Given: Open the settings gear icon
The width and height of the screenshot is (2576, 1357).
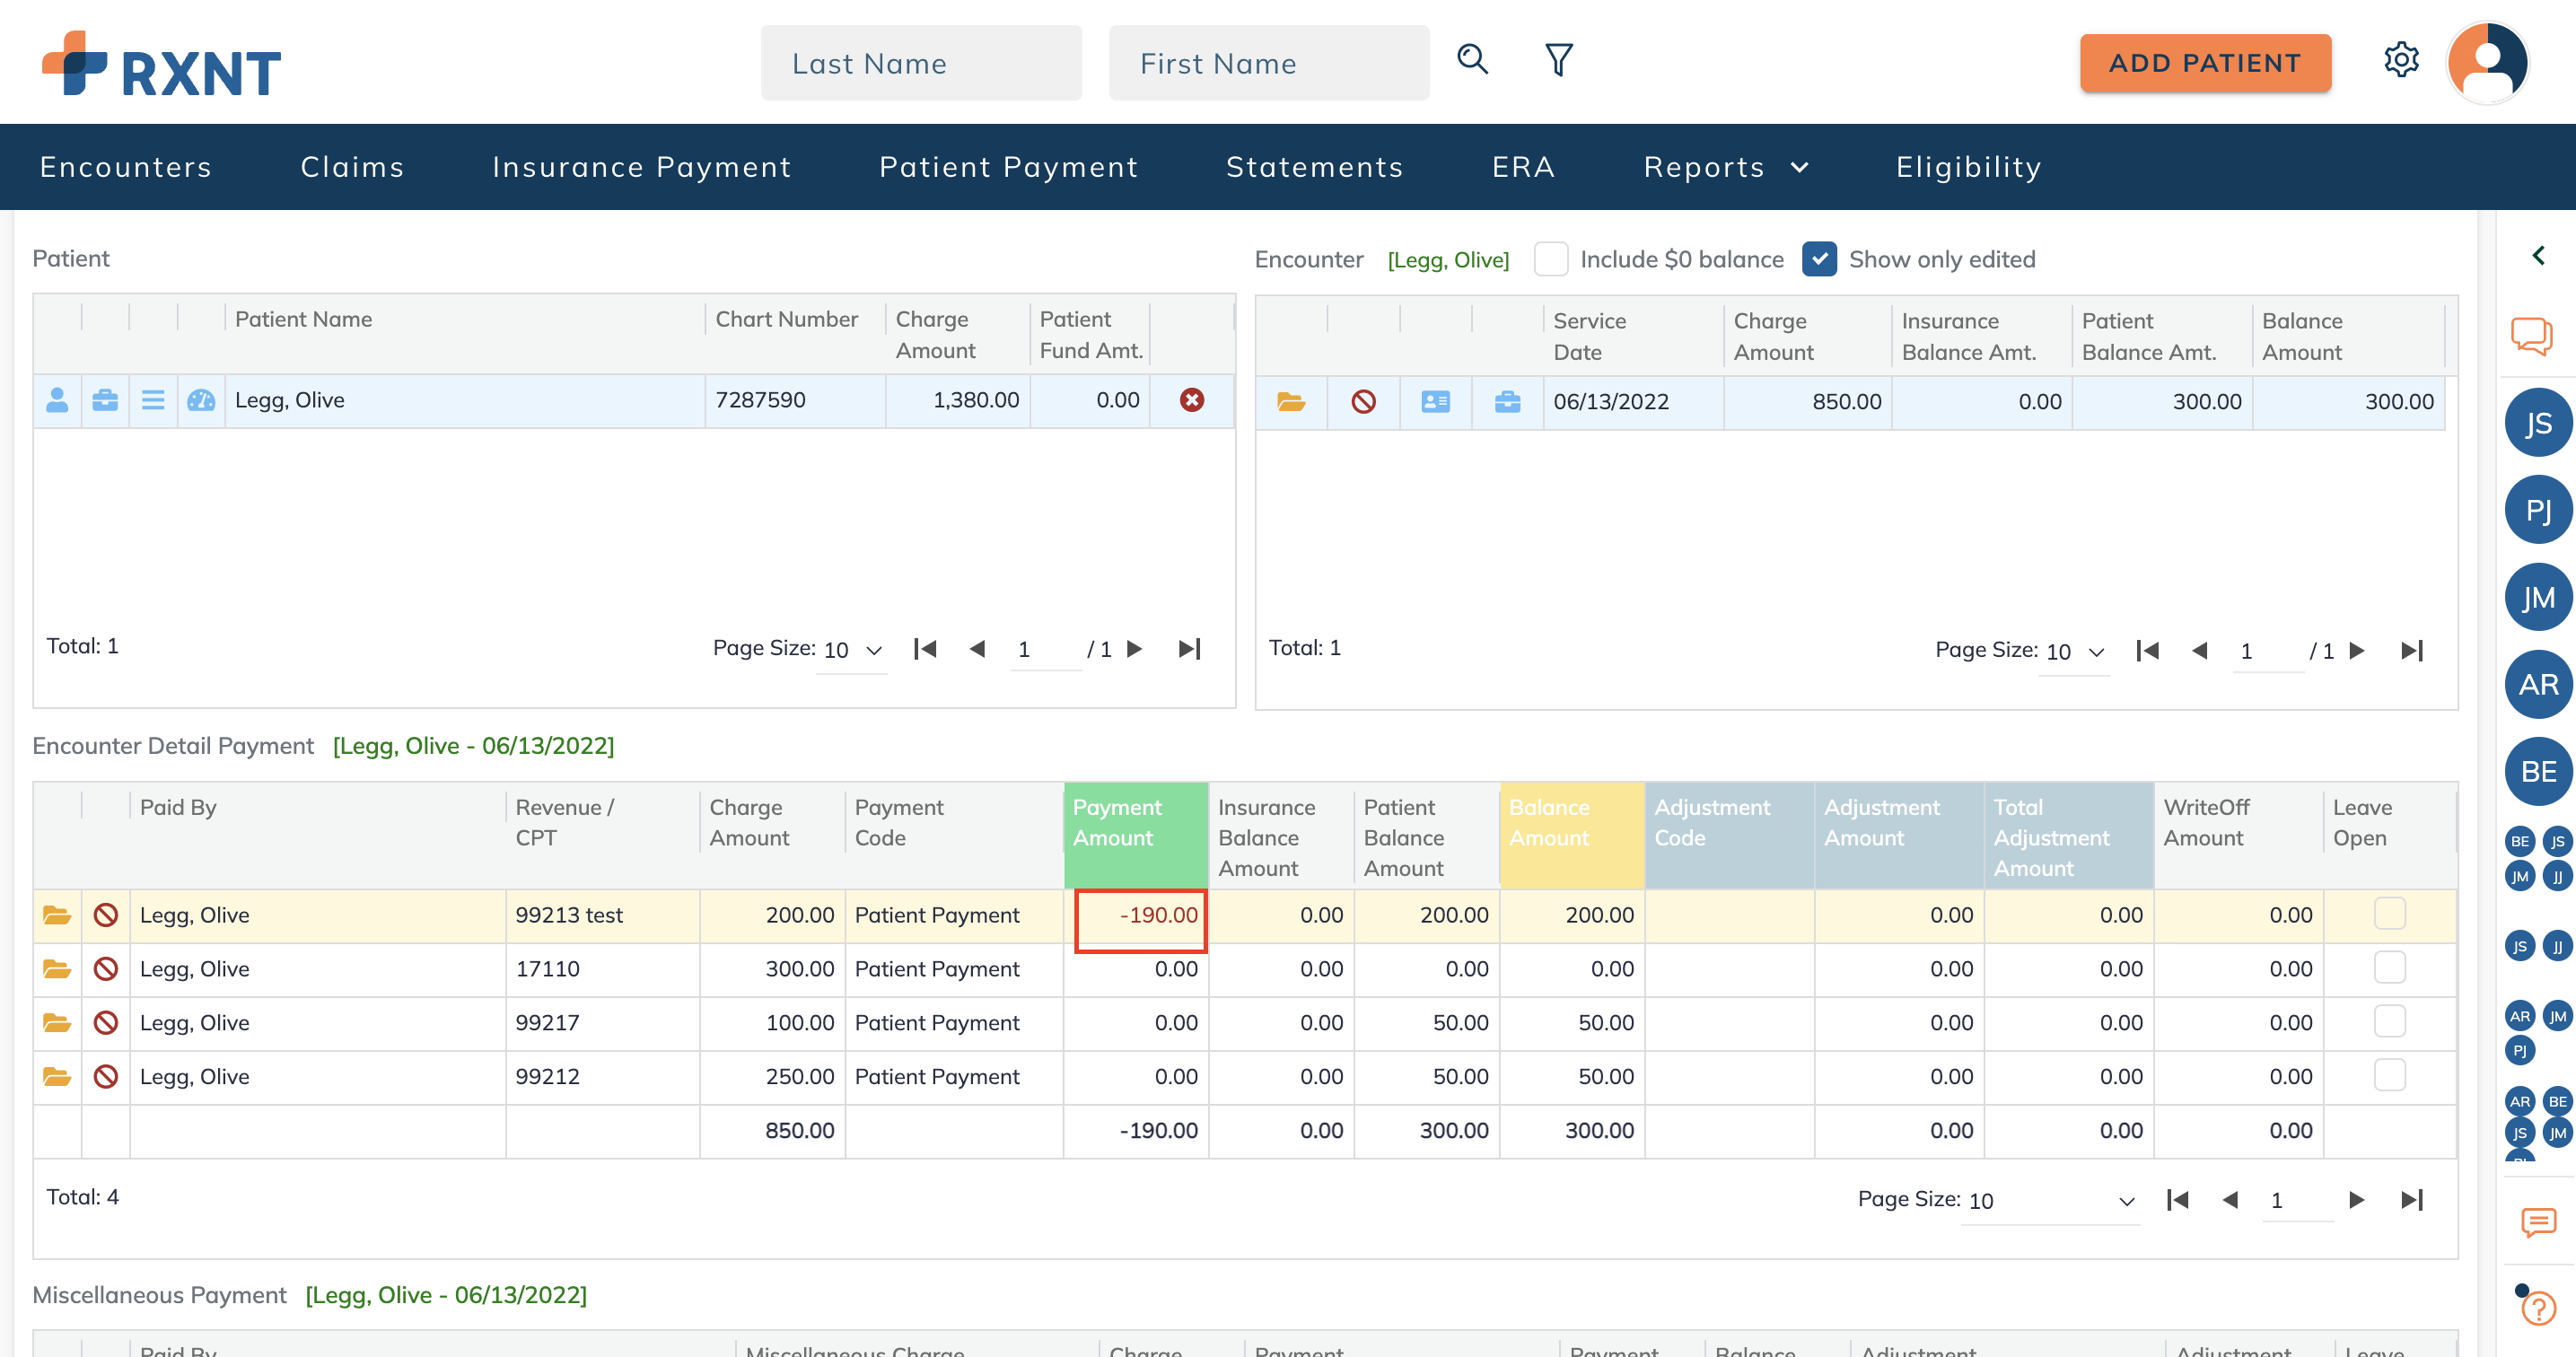Looking at the screenshot, I should [x=2400, y=60].
